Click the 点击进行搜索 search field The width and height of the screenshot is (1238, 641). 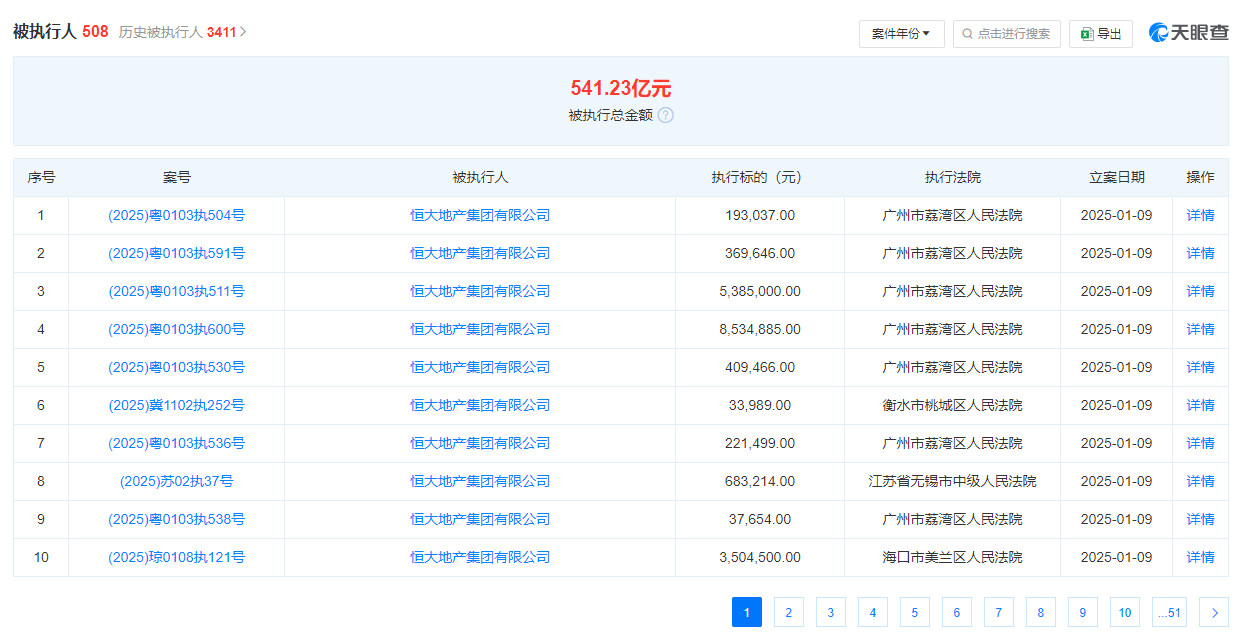coord(1006,34)
